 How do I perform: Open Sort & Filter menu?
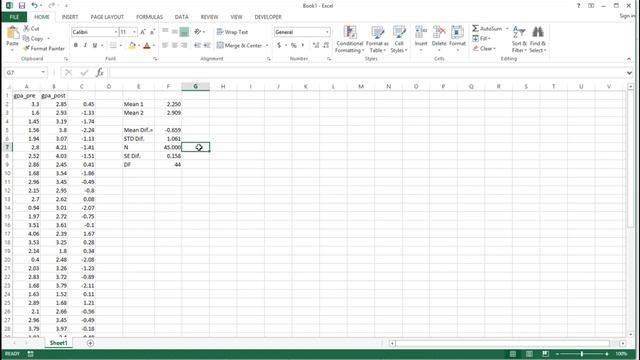click(519, 39)
